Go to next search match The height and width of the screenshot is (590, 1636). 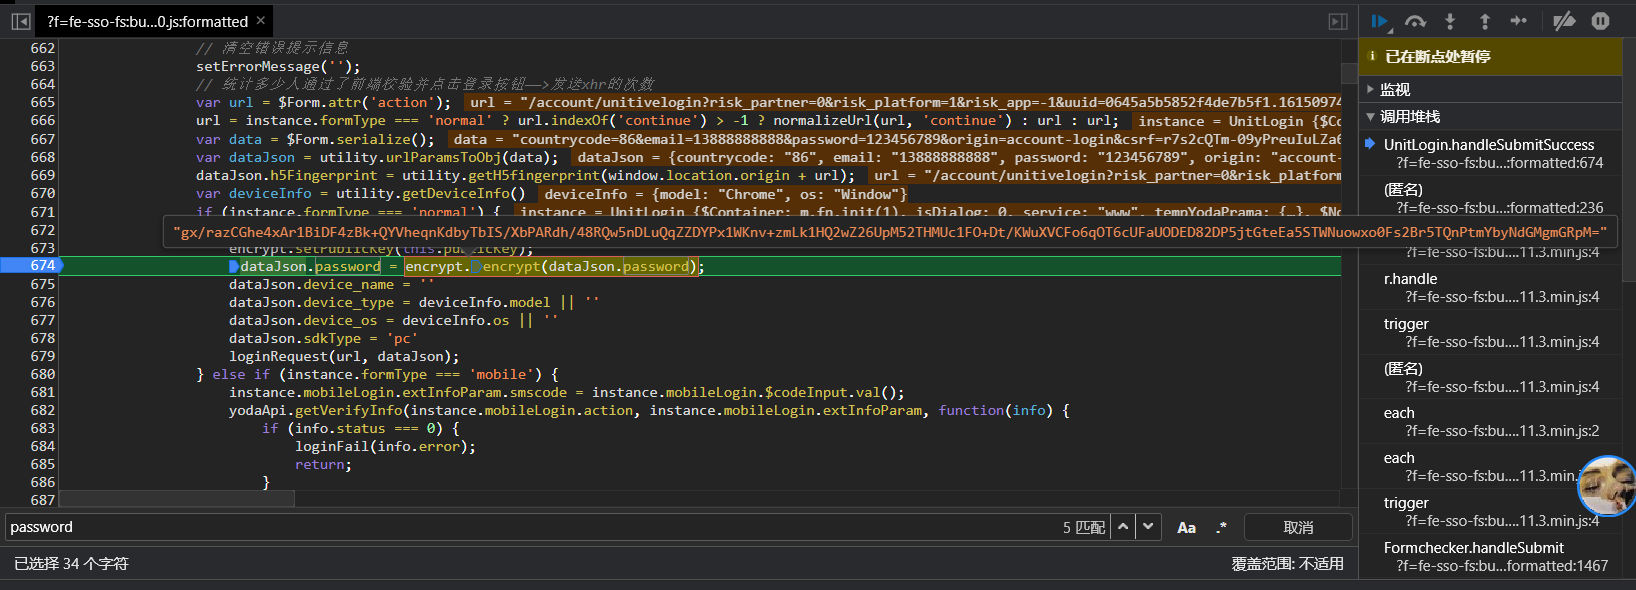pos(1148,527)
